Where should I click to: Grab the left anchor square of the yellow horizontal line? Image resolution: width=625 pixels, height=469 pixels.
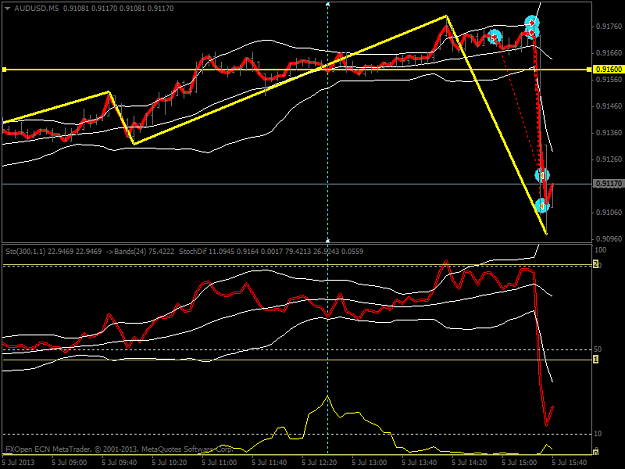coord(4,70)
